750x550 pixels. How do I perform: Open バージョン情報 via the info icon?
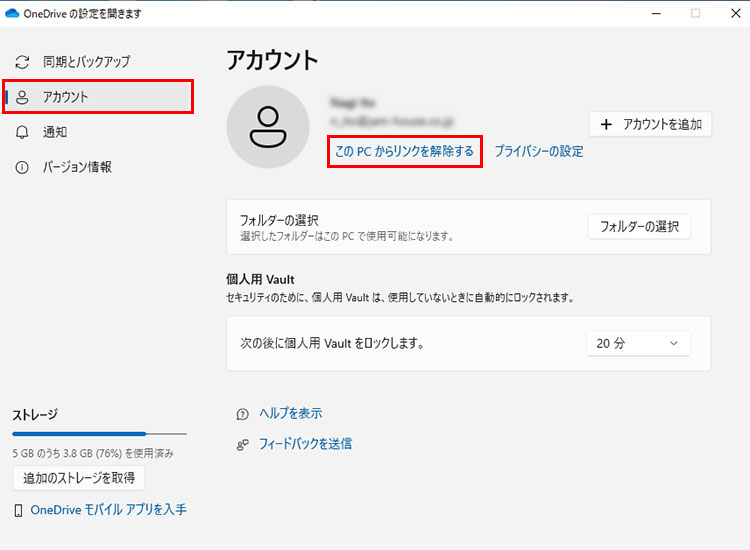click(x=22, y=167)
